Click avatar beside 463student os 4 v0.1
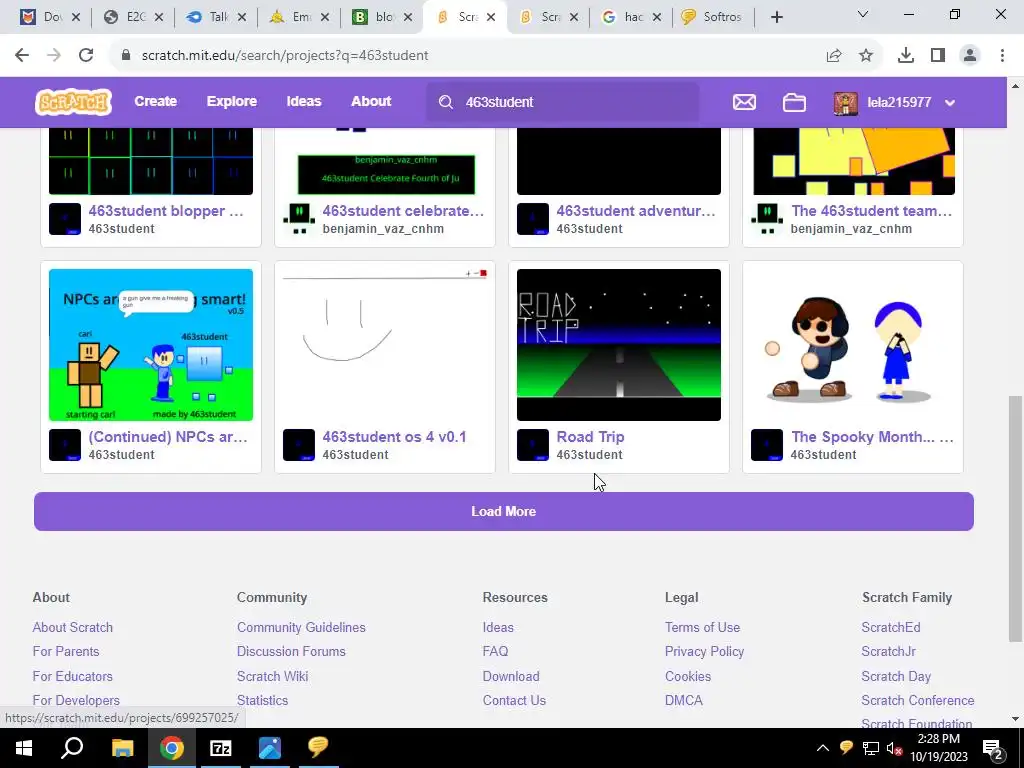This screenshot has height=768, width=1024. coord(299,445)
